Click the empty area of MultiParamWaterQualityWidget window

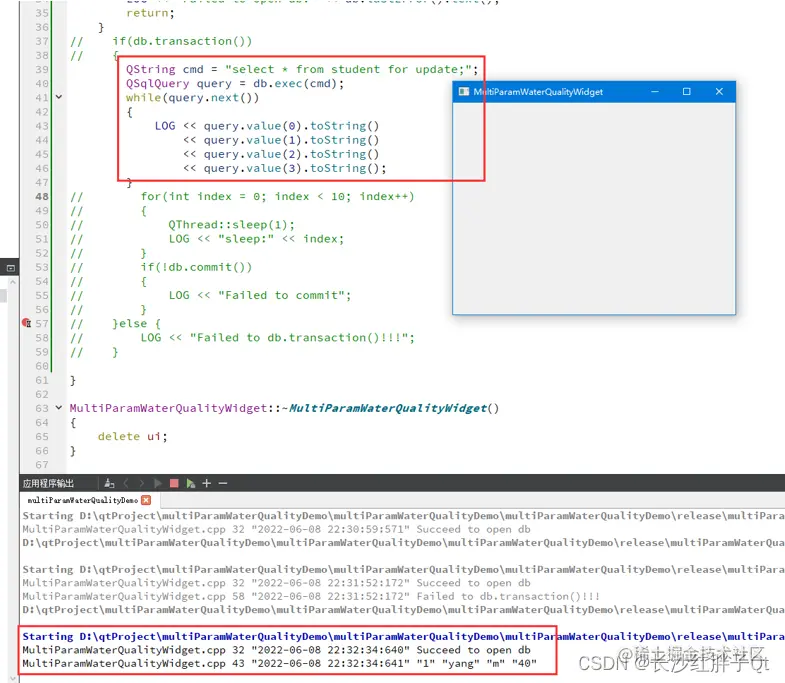click(594, 208)
